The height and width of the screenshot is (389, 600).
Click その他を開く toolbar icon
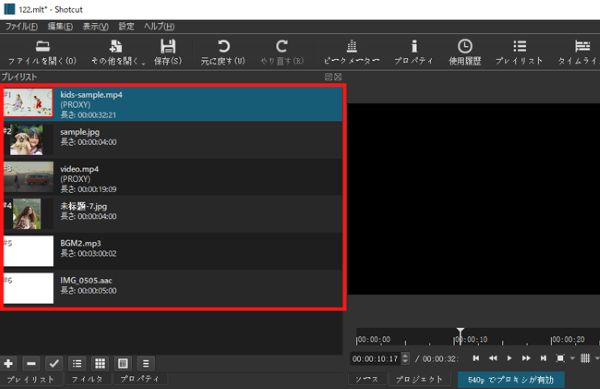click(x=117, y=52)
